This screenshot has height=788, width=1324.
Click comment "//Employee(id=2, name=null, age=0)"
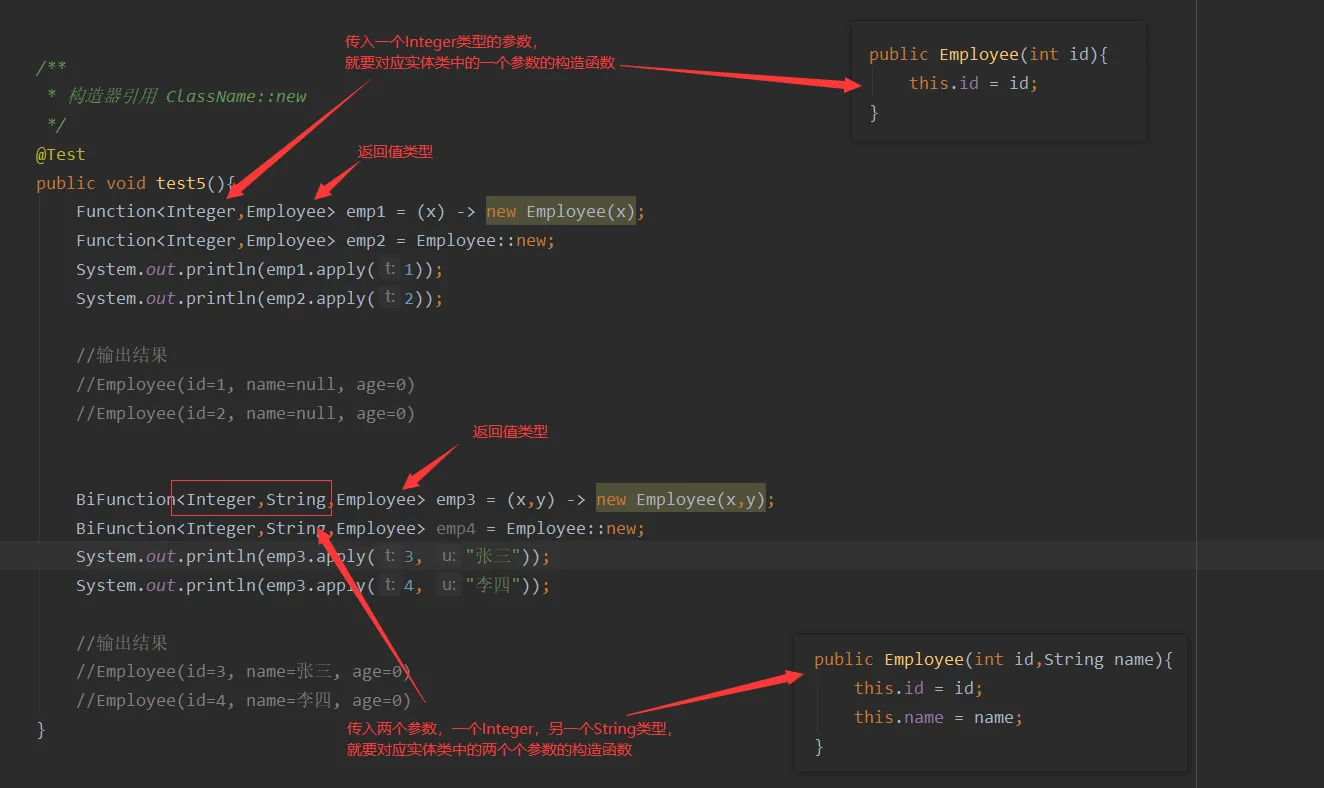[245, 414]
